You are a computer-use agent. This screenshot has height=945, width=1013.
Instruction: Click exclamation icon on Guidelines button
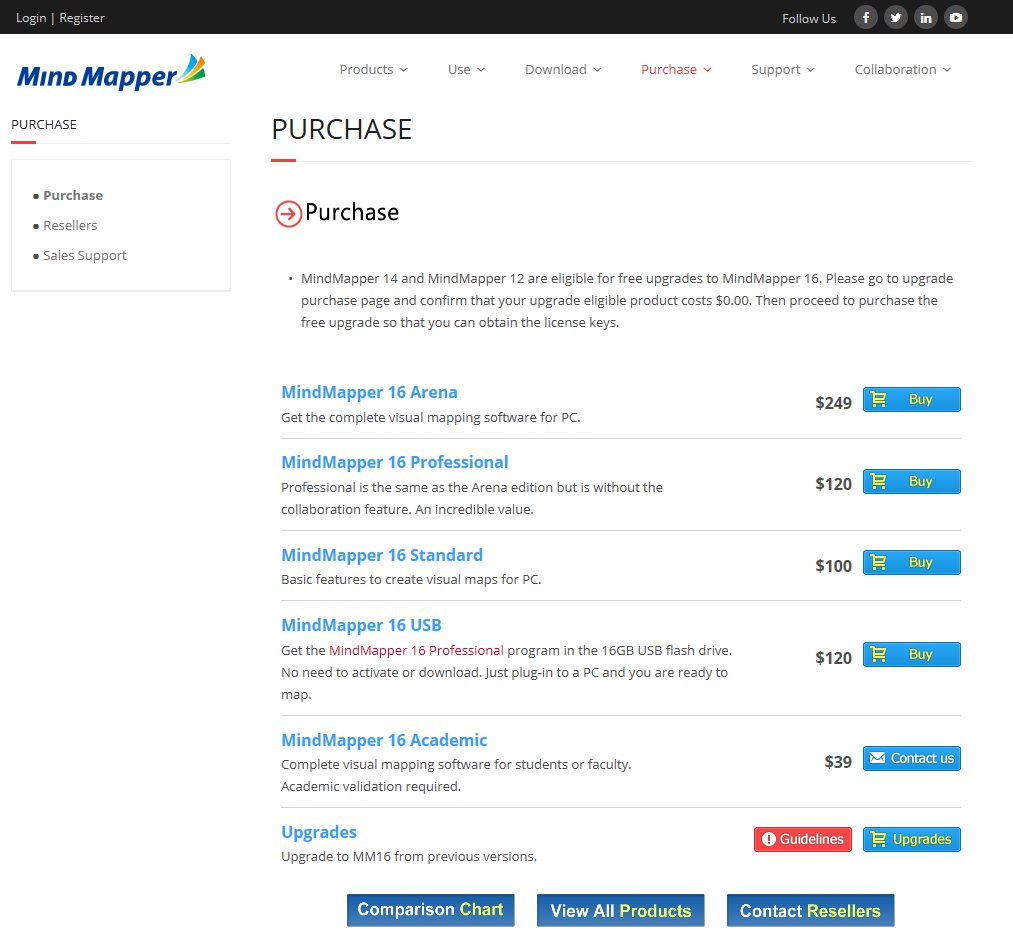click(768, 839)
